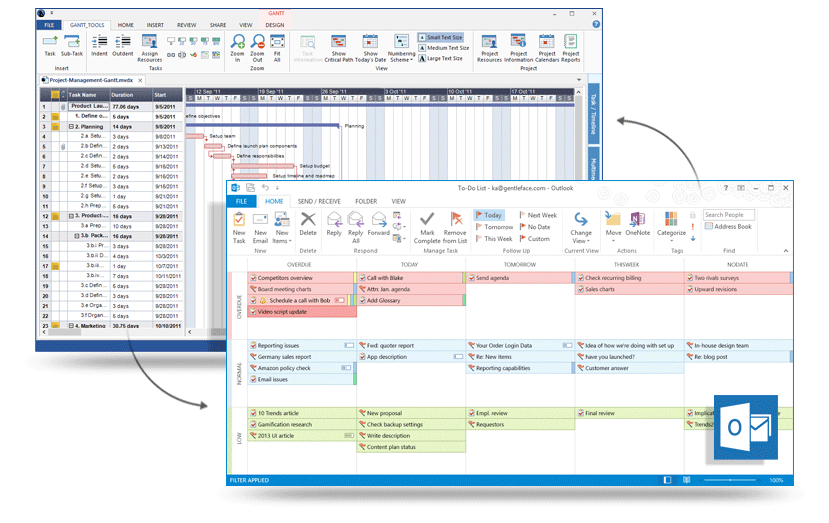Screen dimensions: 829x523
Task: Open Project Calendars in Gantt ribbon
Action: tap(547, 48)
